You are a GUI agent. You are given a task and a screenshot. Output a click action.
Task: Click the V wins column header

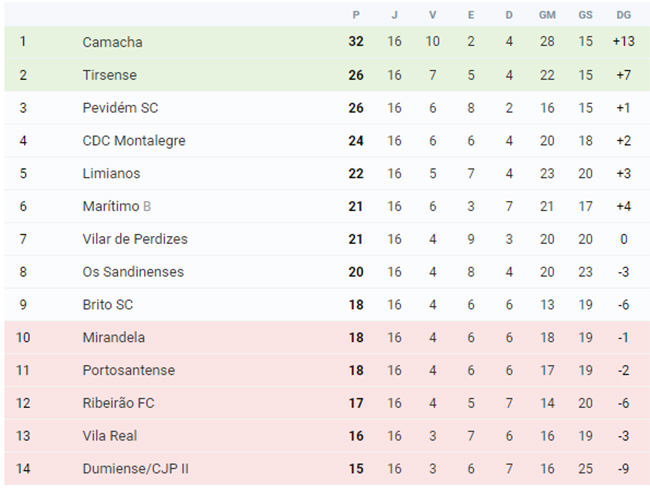pyautogui.click(x=432, y=15)
